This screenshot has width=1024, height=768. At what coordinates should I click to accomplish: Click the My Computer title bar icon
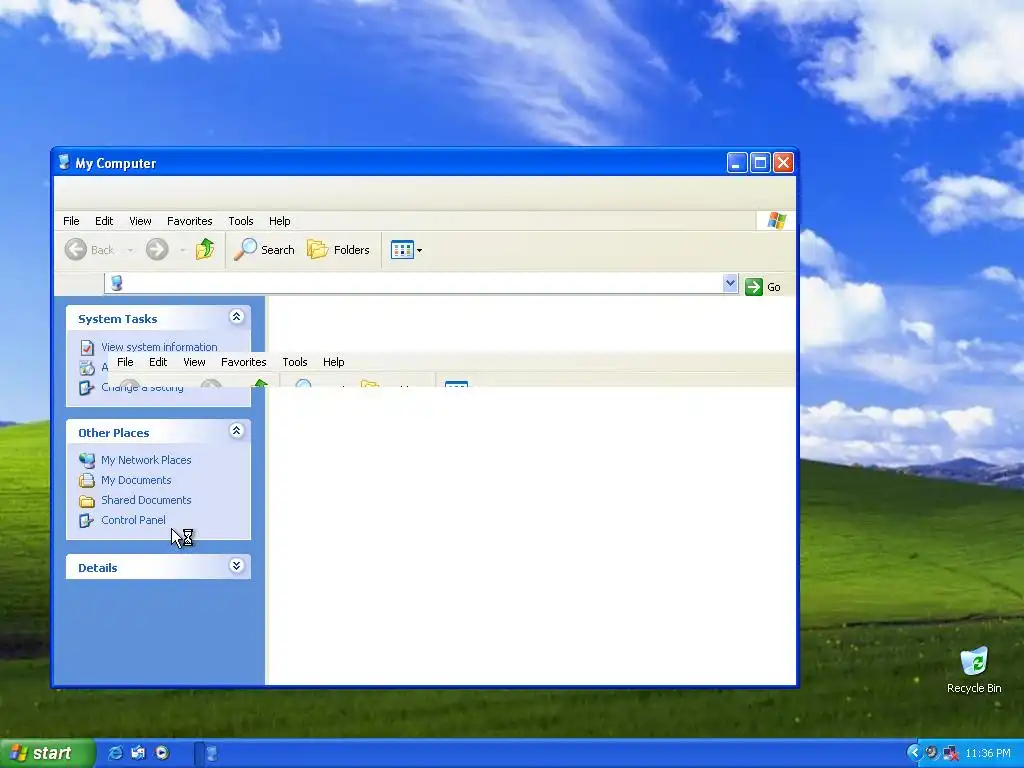pos(63,163)
